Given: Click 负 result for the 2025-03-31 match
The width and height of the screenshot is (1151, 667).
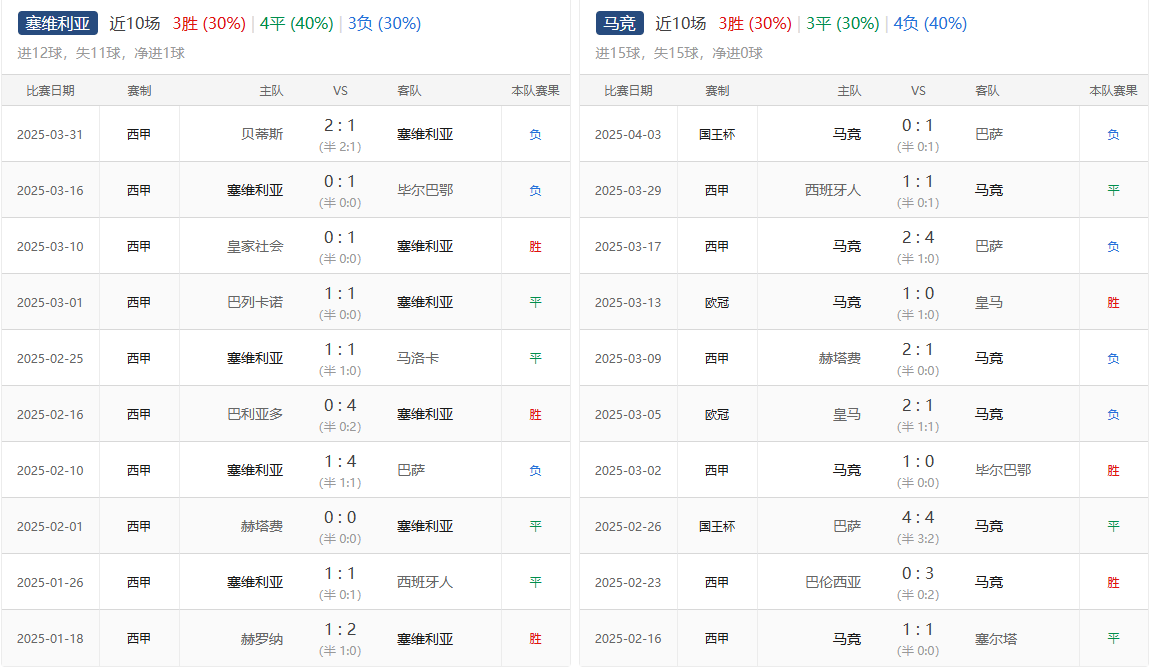Looking at the screenshot, I should (x=535, y=134).
